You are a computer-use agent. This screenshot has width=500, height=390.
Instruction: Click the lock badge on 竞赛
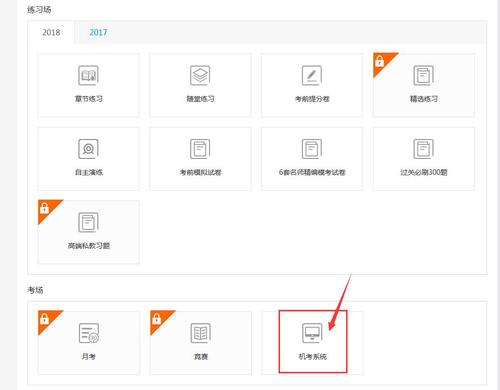(156, 319)
